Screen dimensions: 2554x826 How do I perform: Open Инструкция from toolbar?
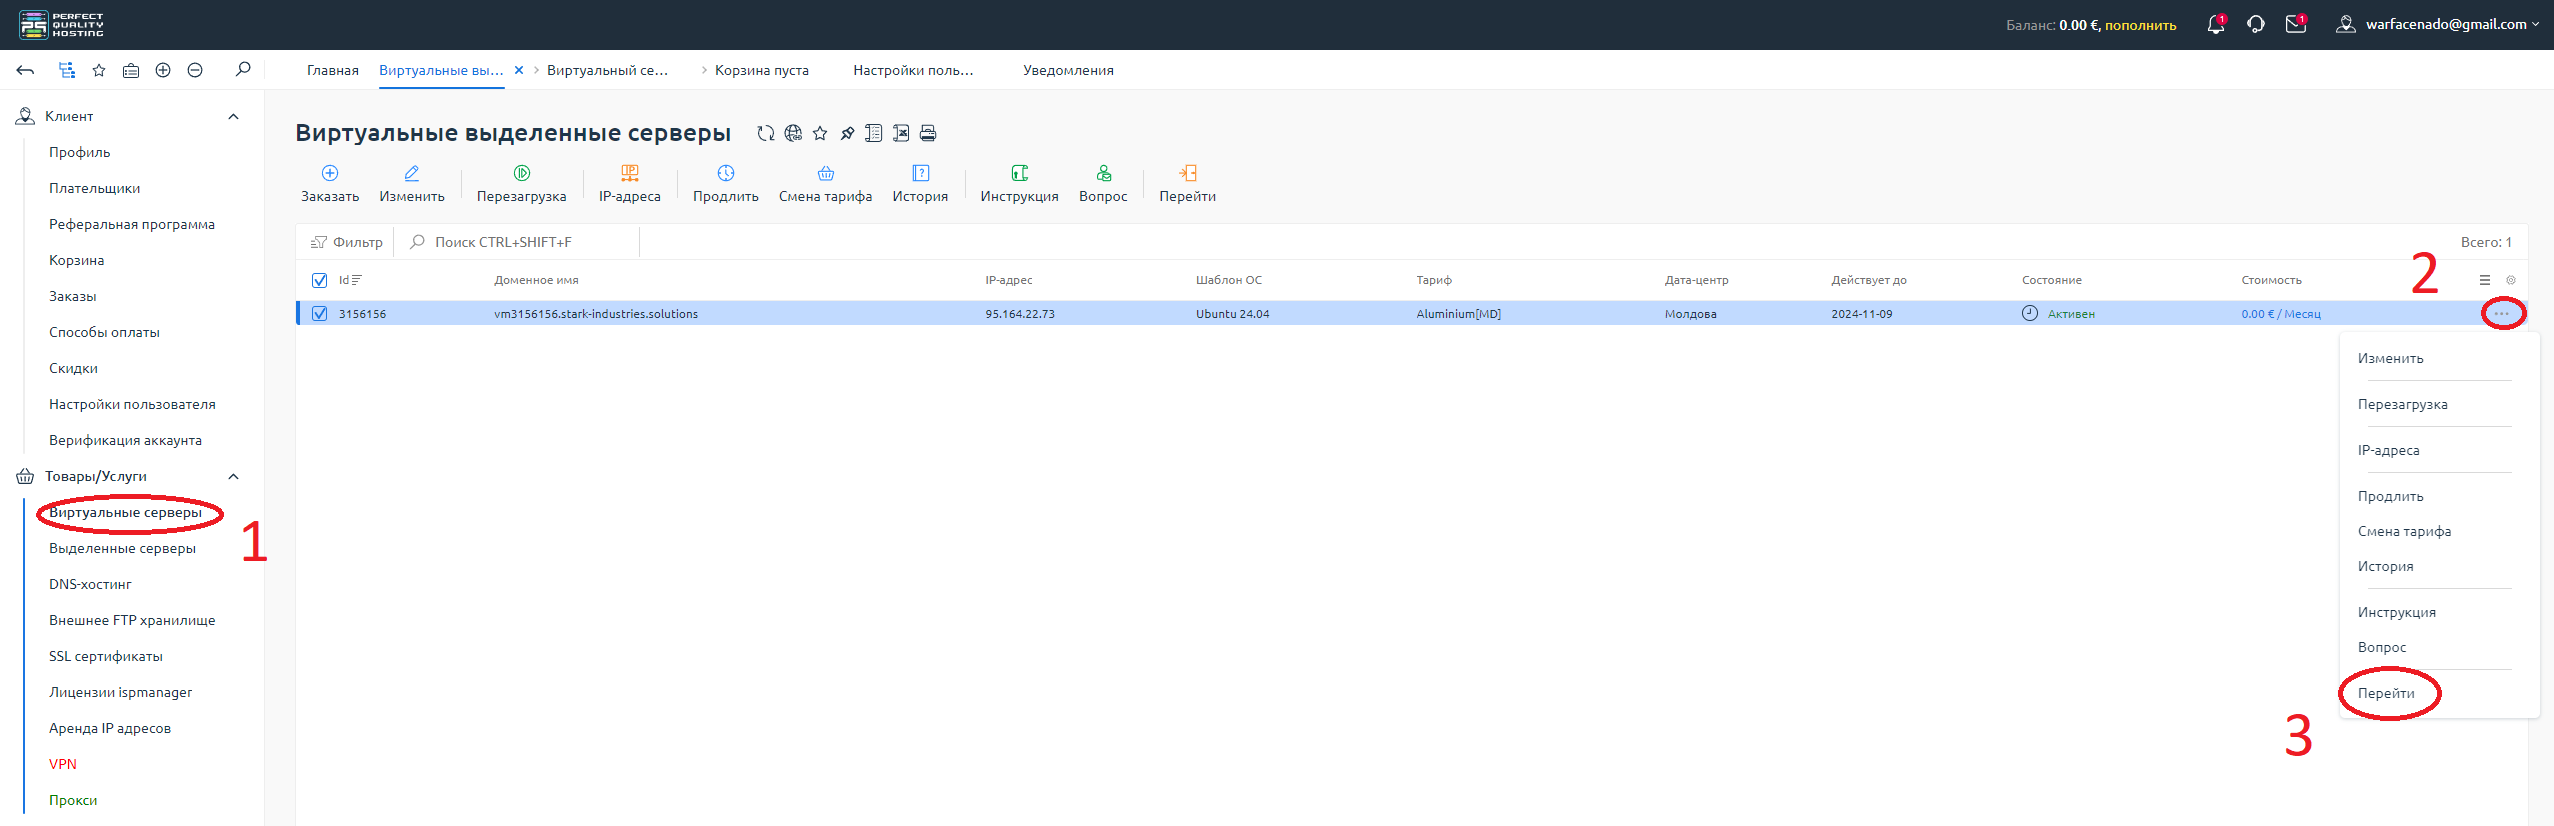(x=1019, y=184)
